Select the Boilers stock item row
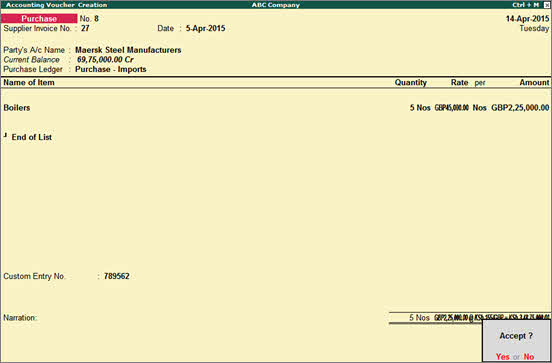 [276, 108]
